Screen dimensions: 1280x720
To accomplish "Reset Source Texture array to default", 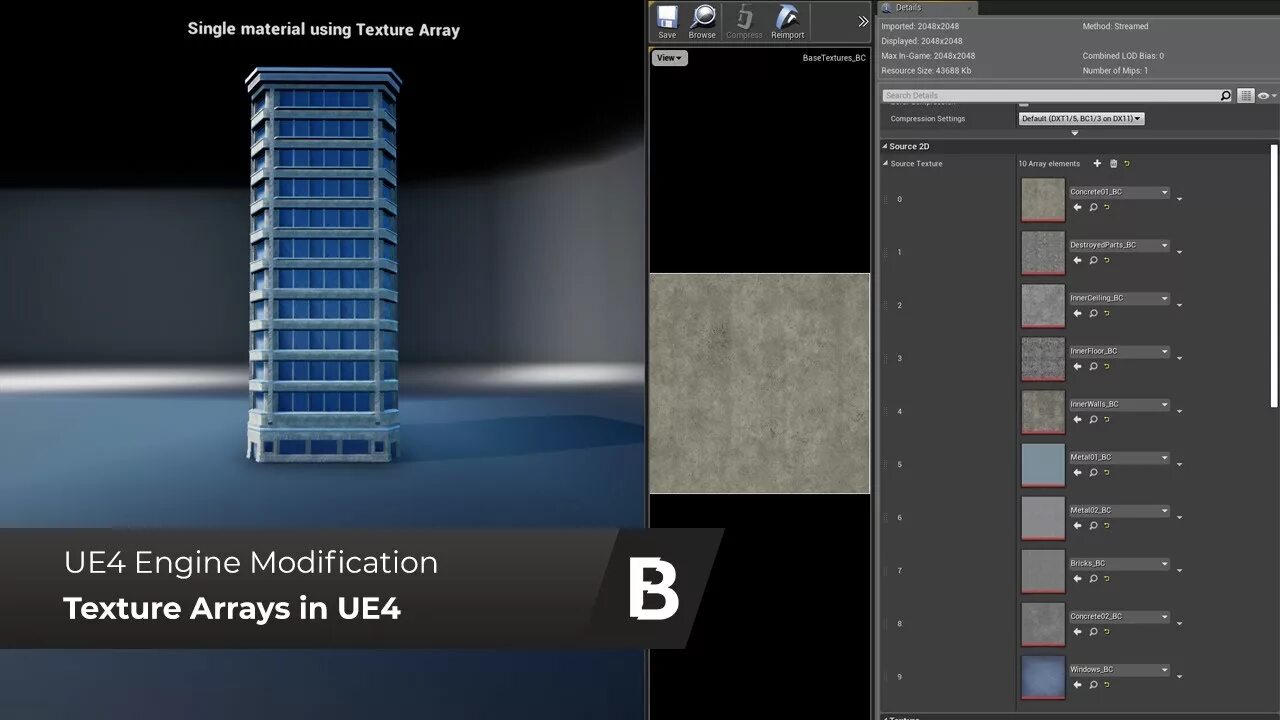I will [x=1127, y=163].
